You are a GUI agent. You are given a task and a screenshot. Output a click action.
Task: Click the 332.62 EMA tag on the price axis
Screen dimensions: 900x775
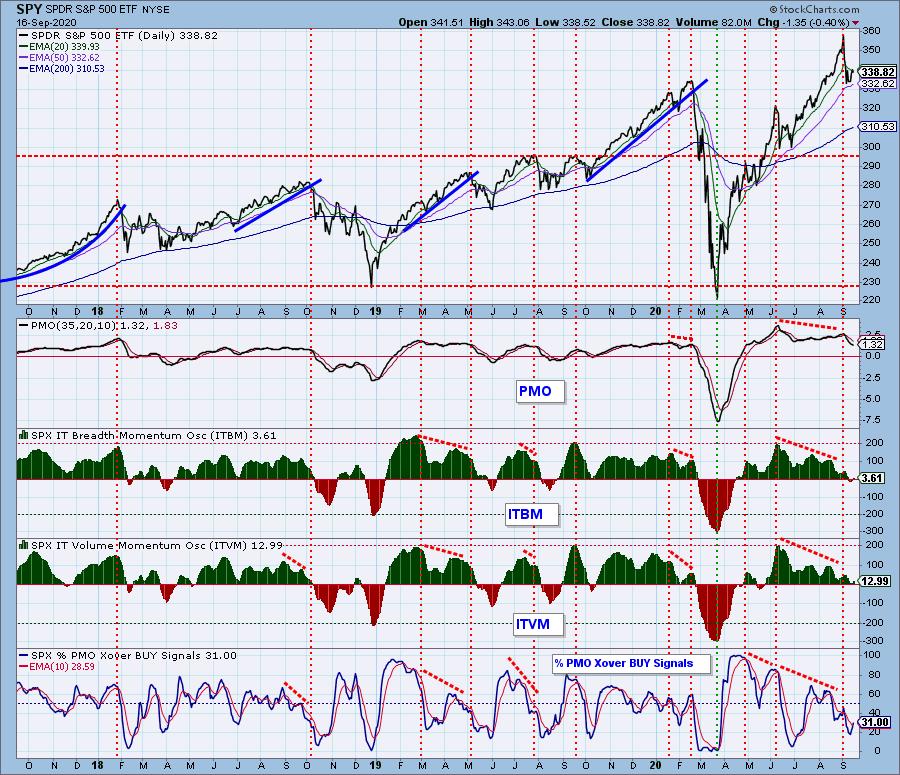tap(878, 83)
